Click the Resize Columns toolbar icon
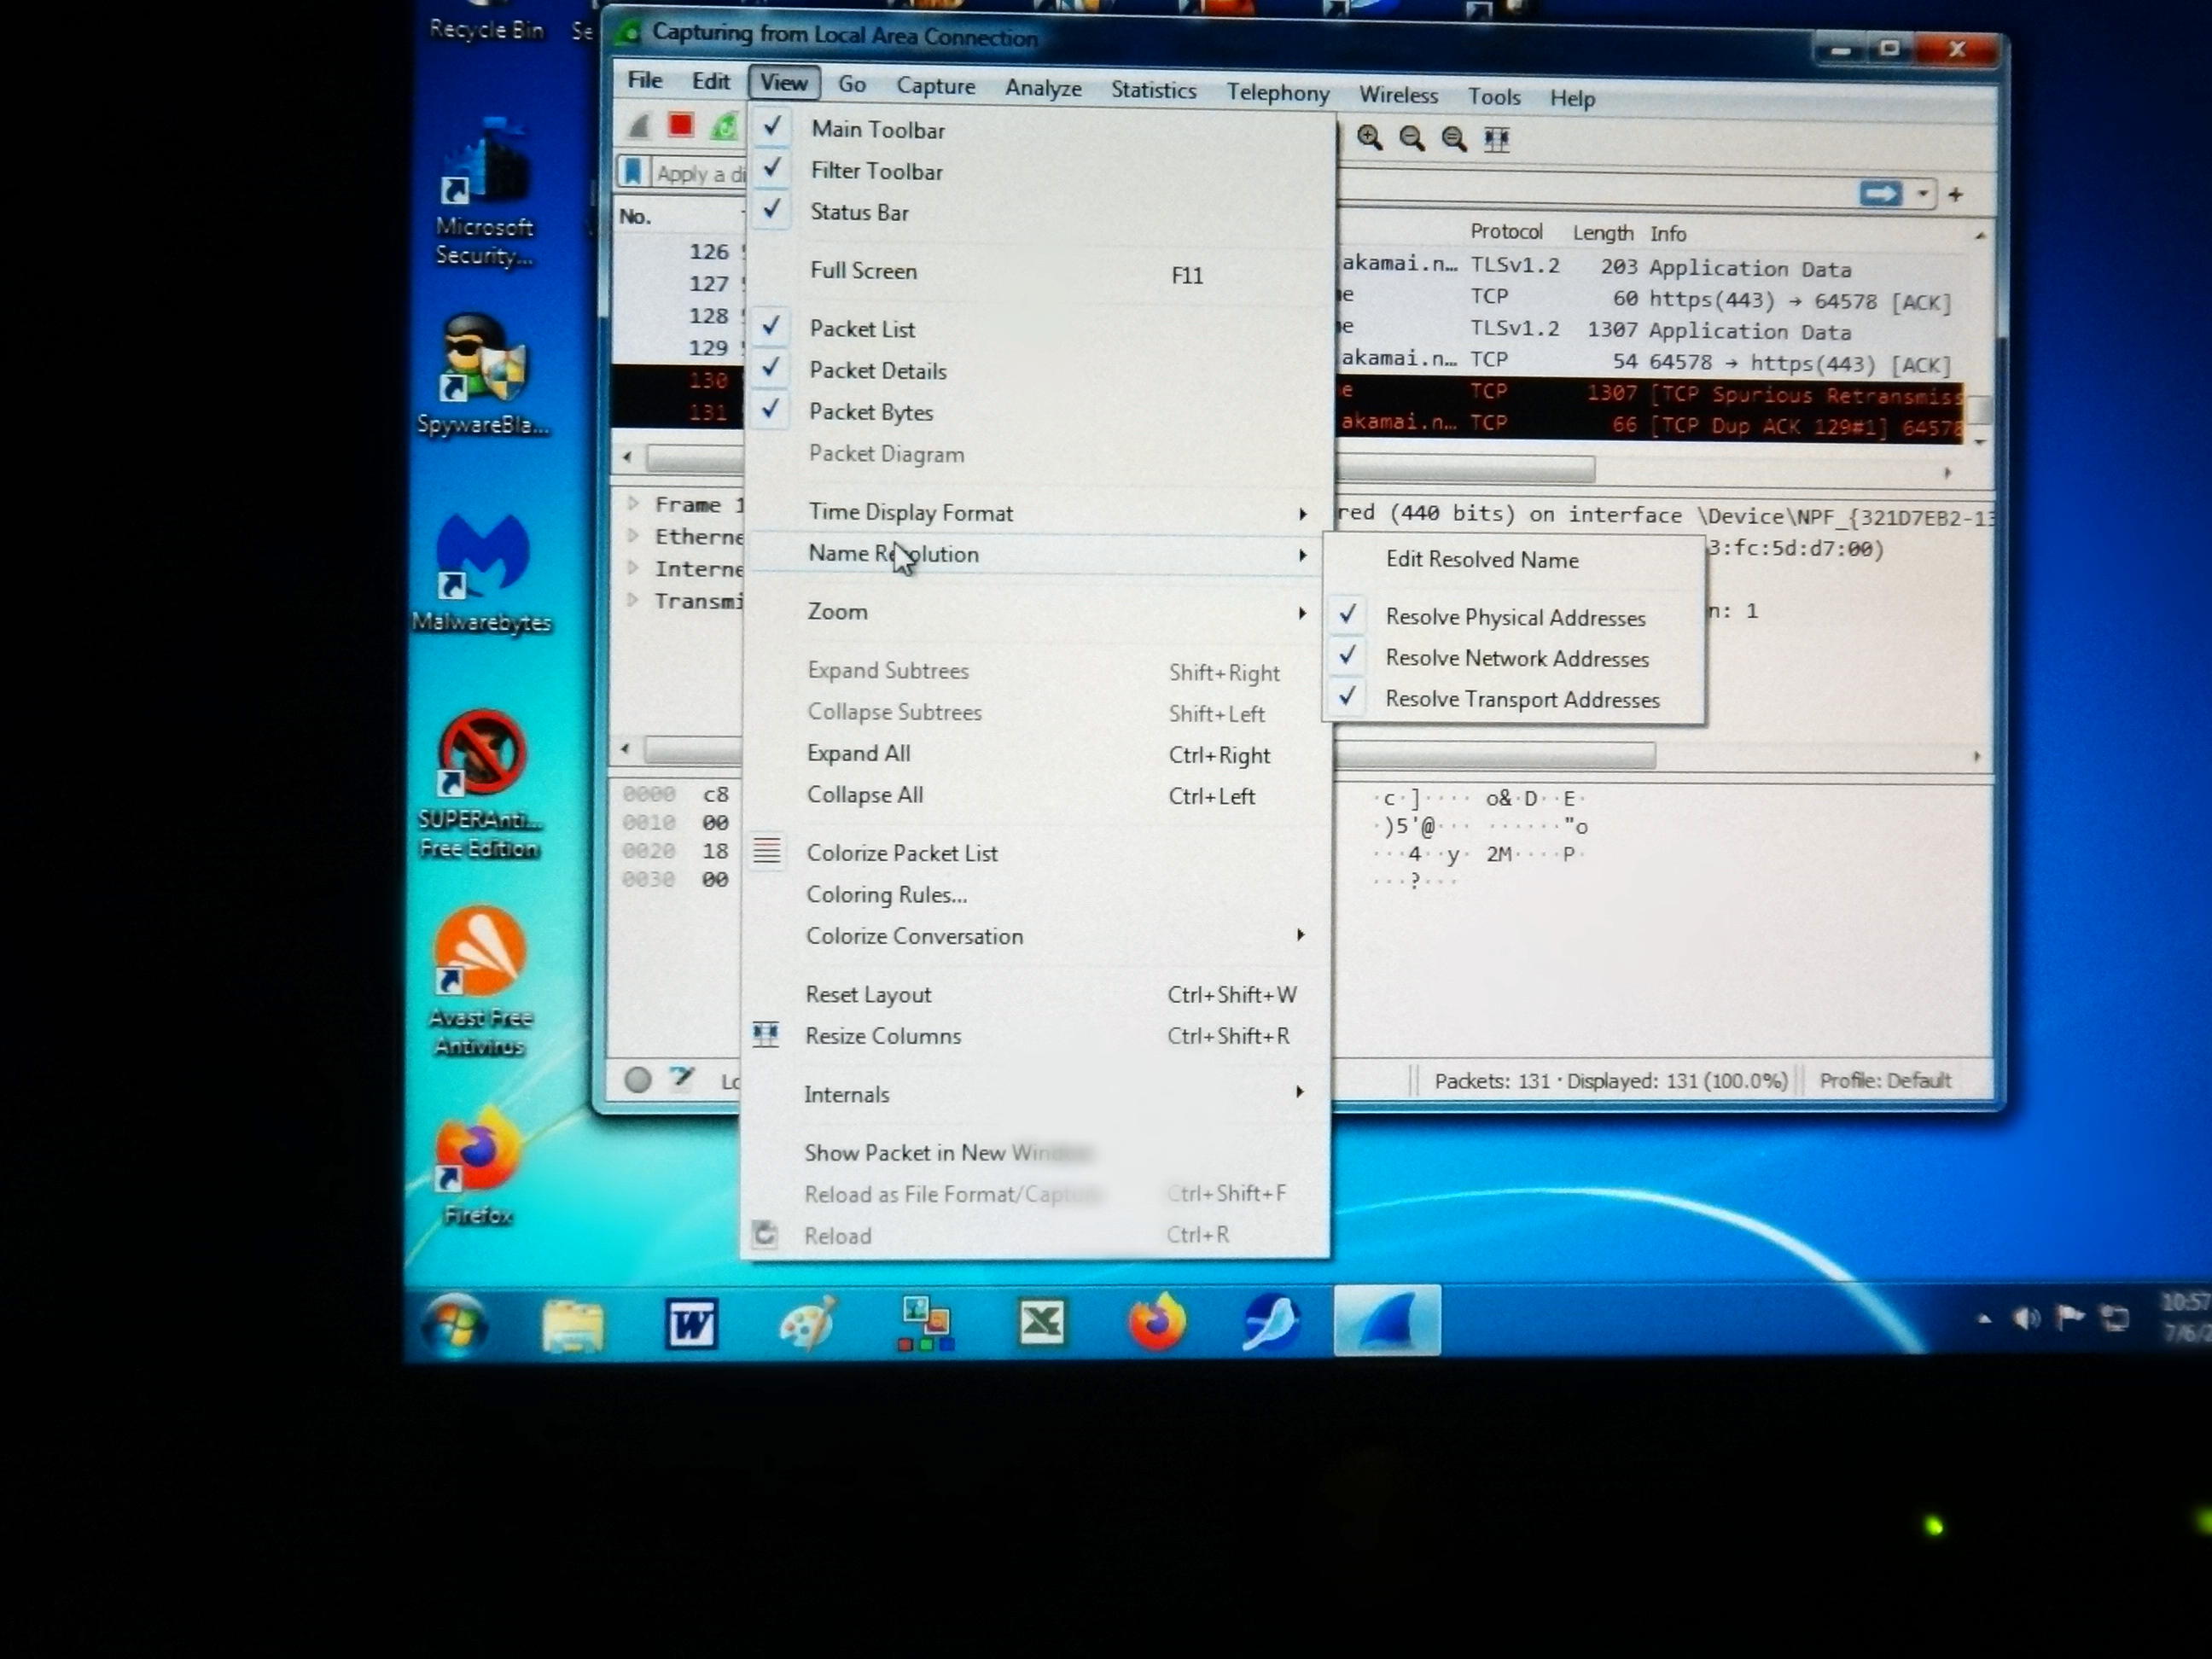This screenshot has height=1659, width=2212. [x=1496, y=140]
